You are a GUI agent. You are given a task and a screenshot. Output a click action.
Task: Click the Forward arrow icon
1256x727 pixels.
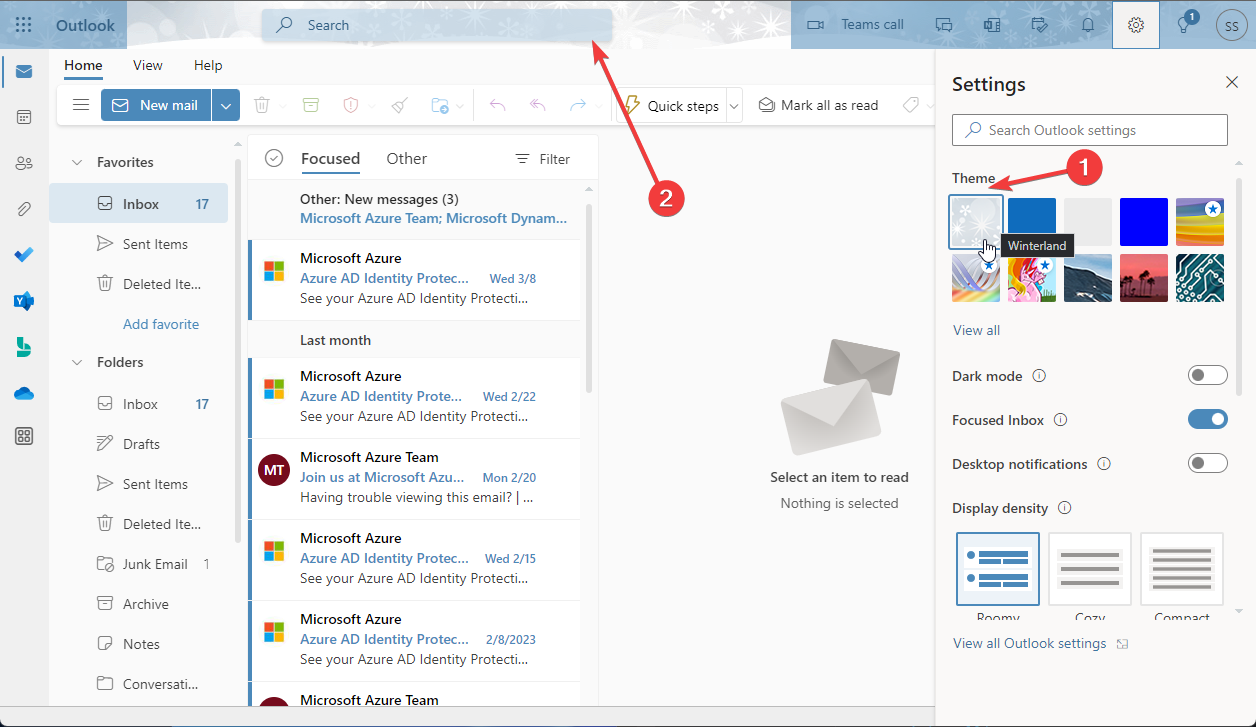coord(577,105)
